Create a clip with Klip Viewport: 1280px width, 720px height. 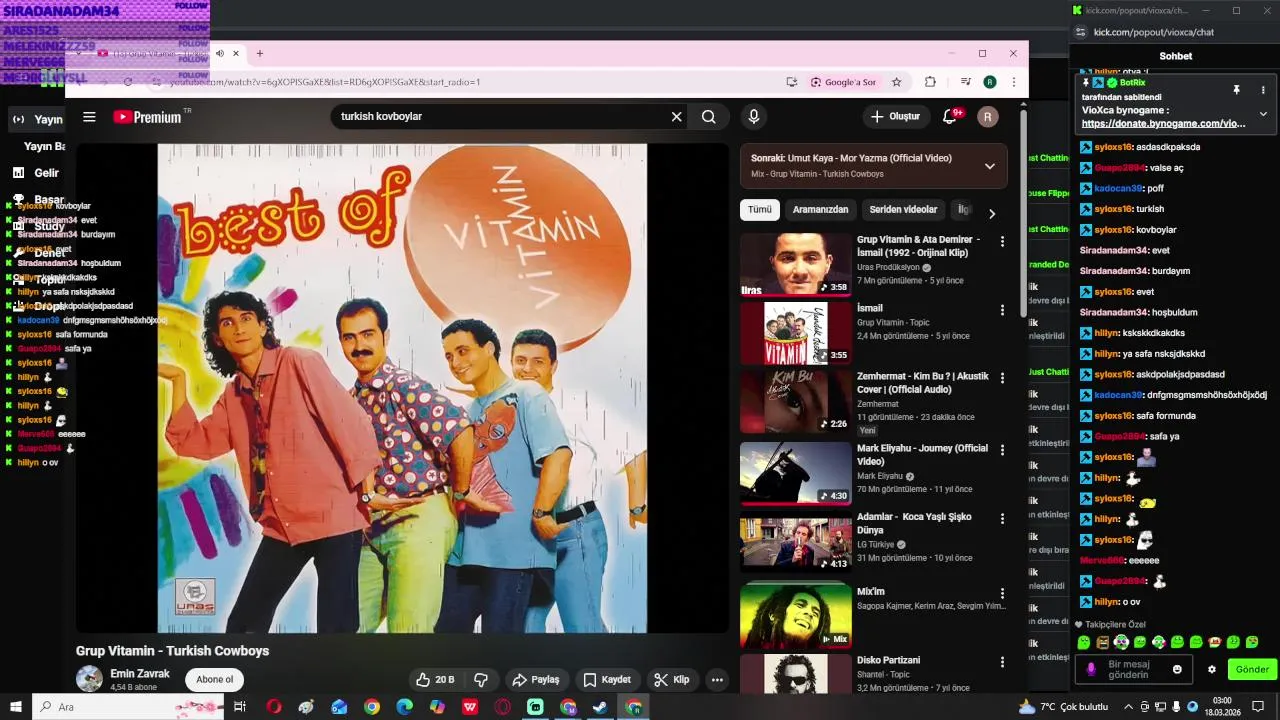[672, 680]
